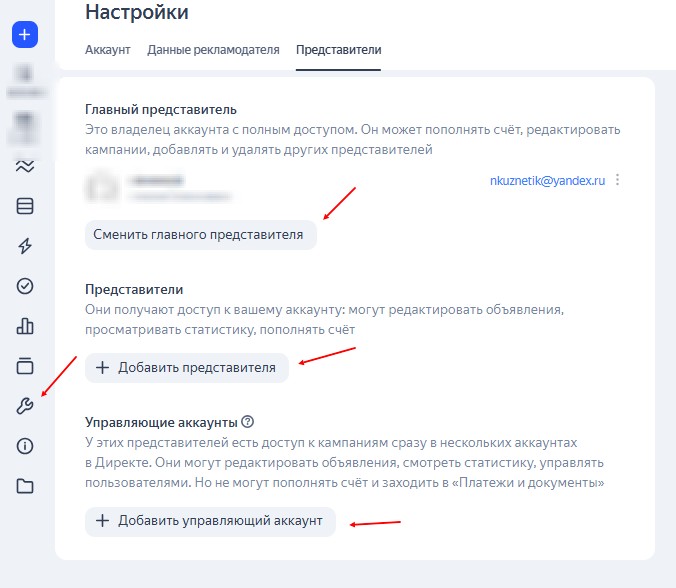Open the library stack icon in sidebar
Image resolution: width=676 pixels, height=588 pixels.
pos(25,366)
